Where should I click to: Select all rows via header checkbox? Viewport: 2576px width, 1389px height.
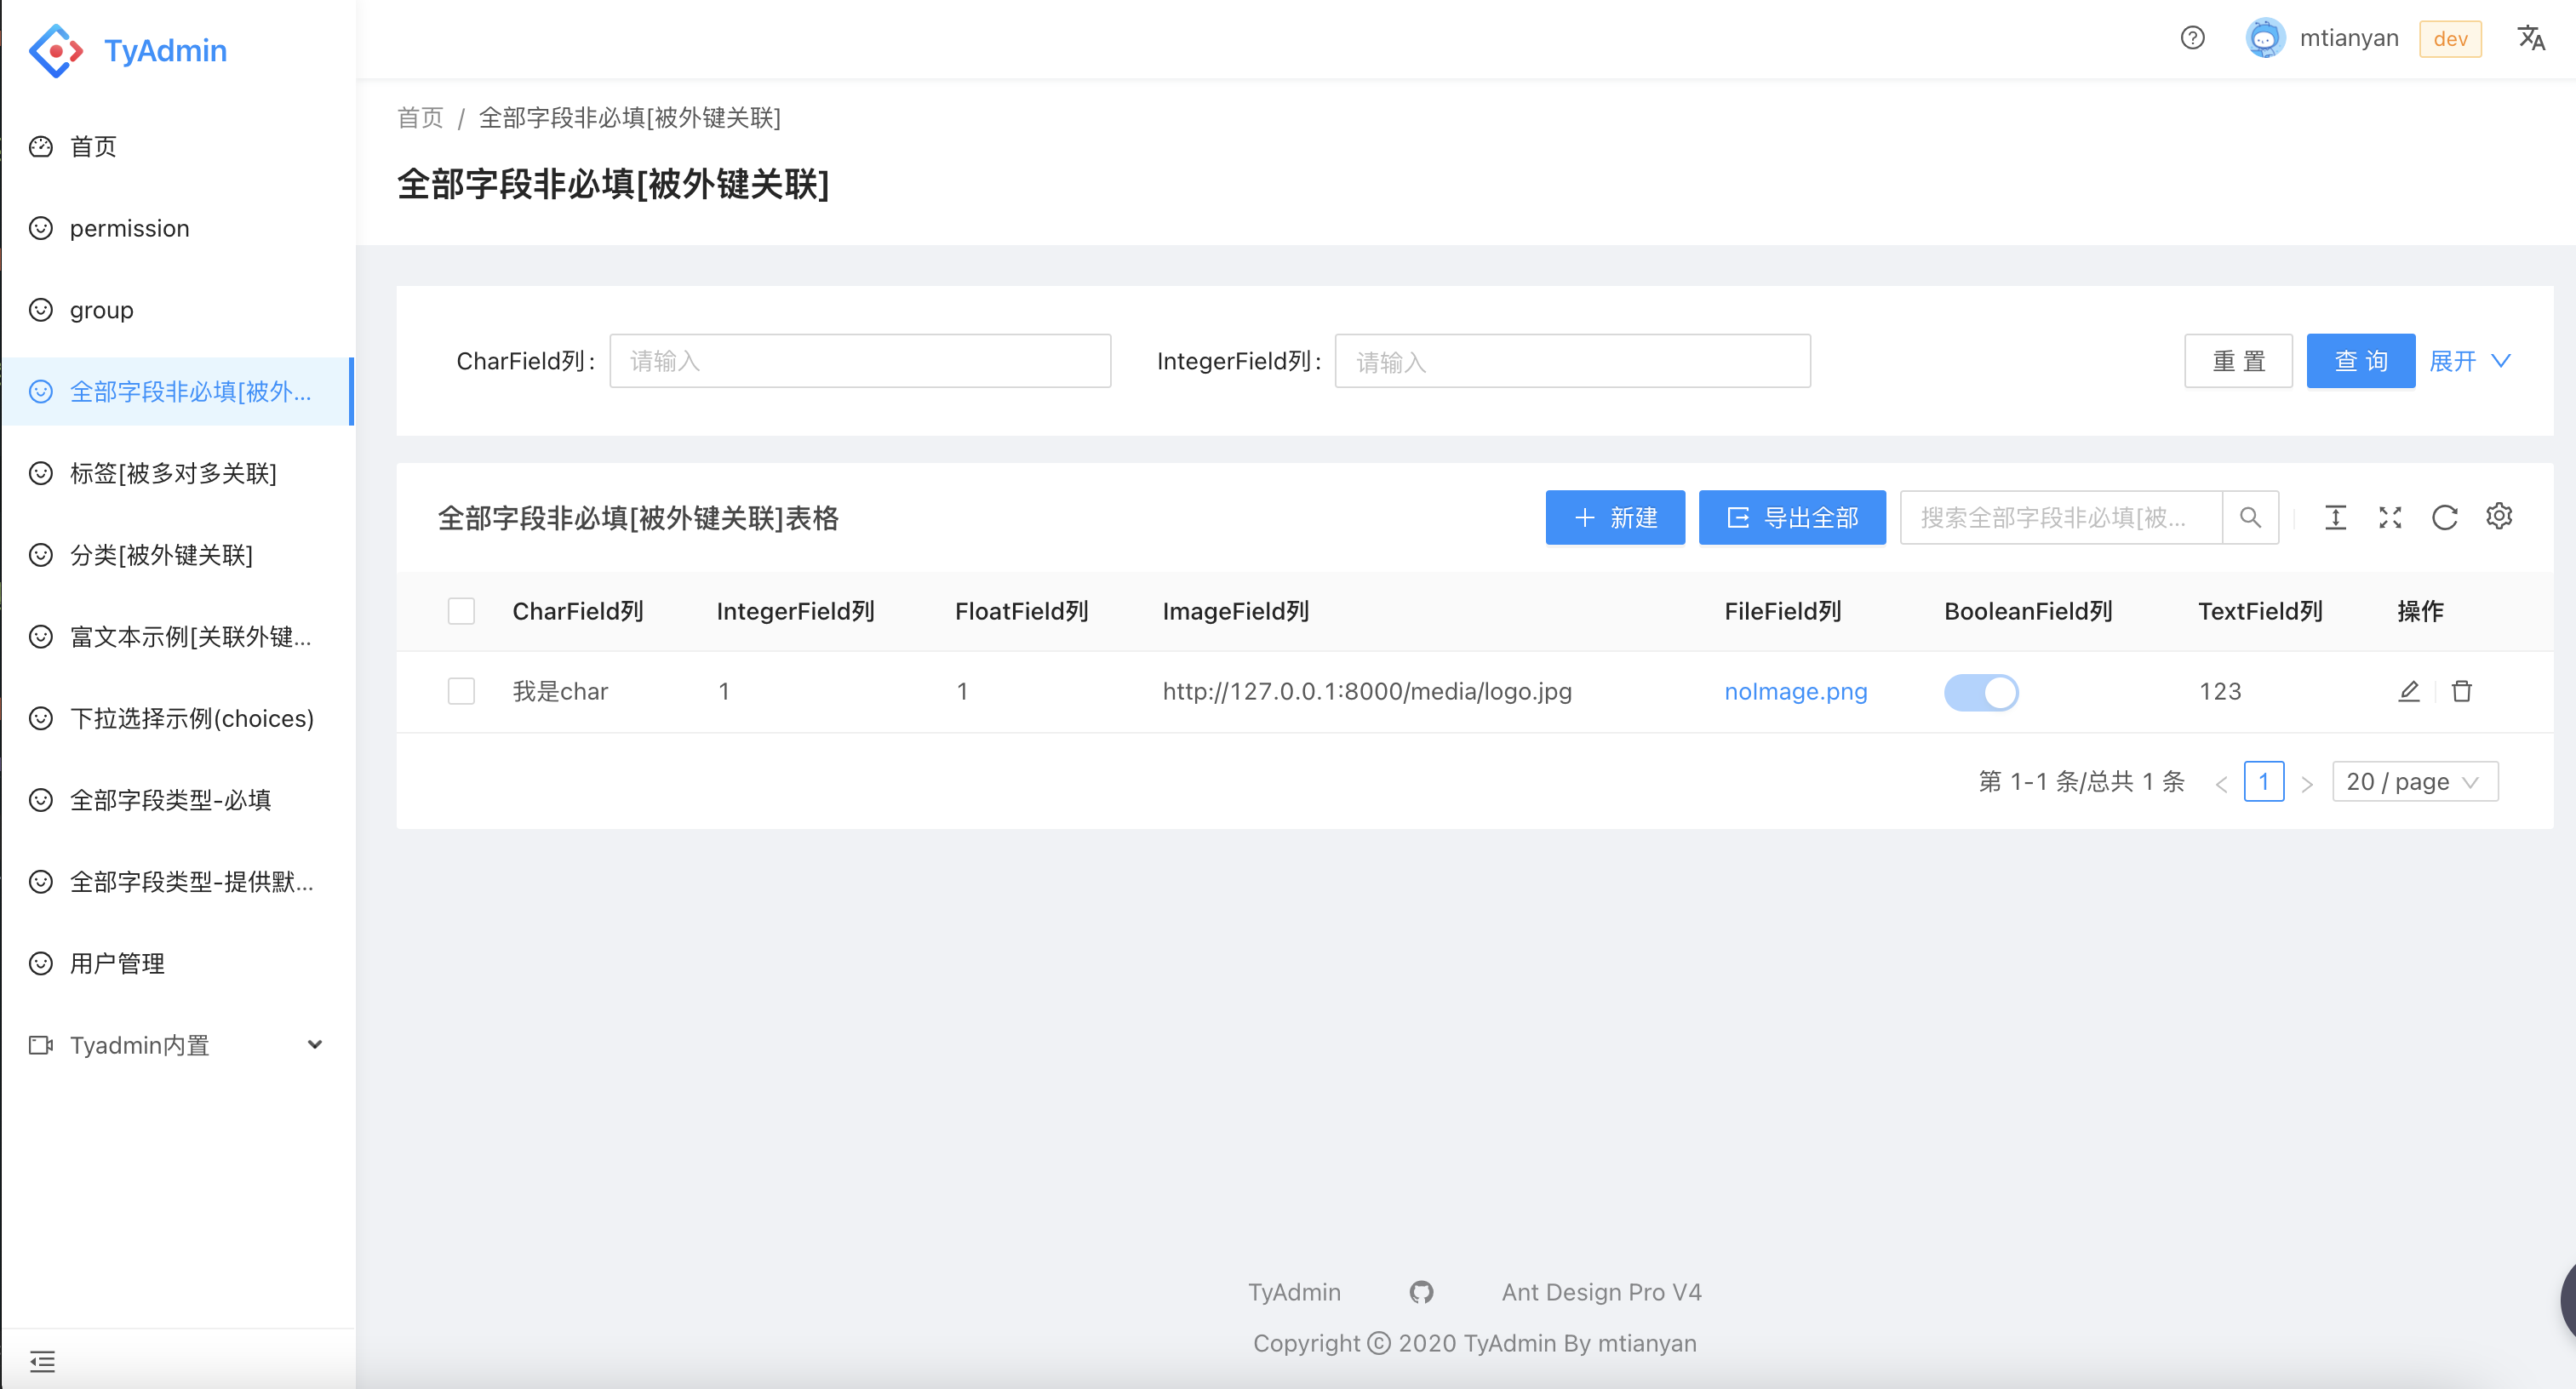tap(461, 611)
